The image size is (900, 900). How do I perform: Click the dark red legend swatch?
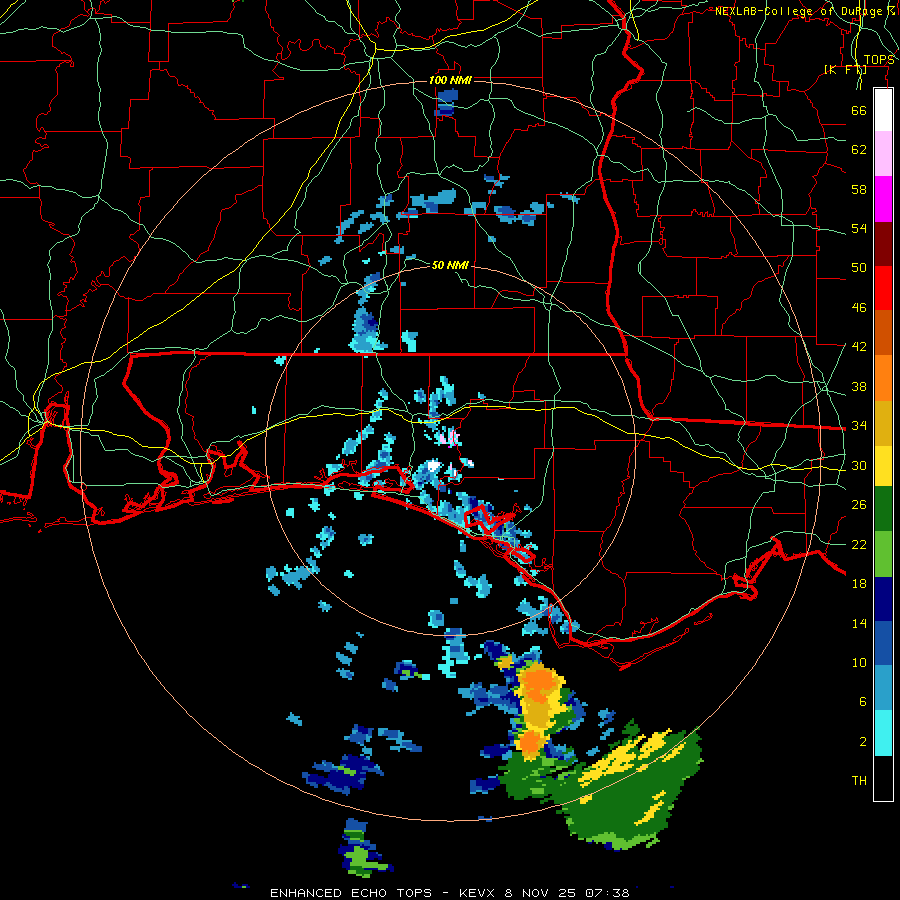[x=883, y=244]
